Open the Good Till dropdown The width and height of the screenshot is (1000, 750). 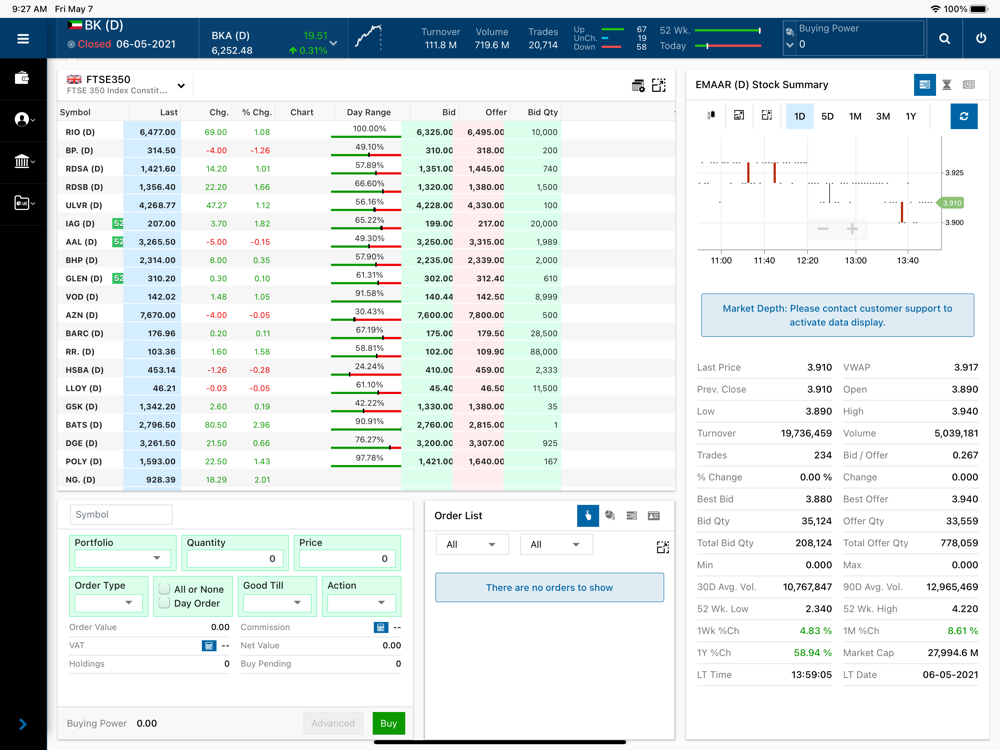tap(277, 602)
